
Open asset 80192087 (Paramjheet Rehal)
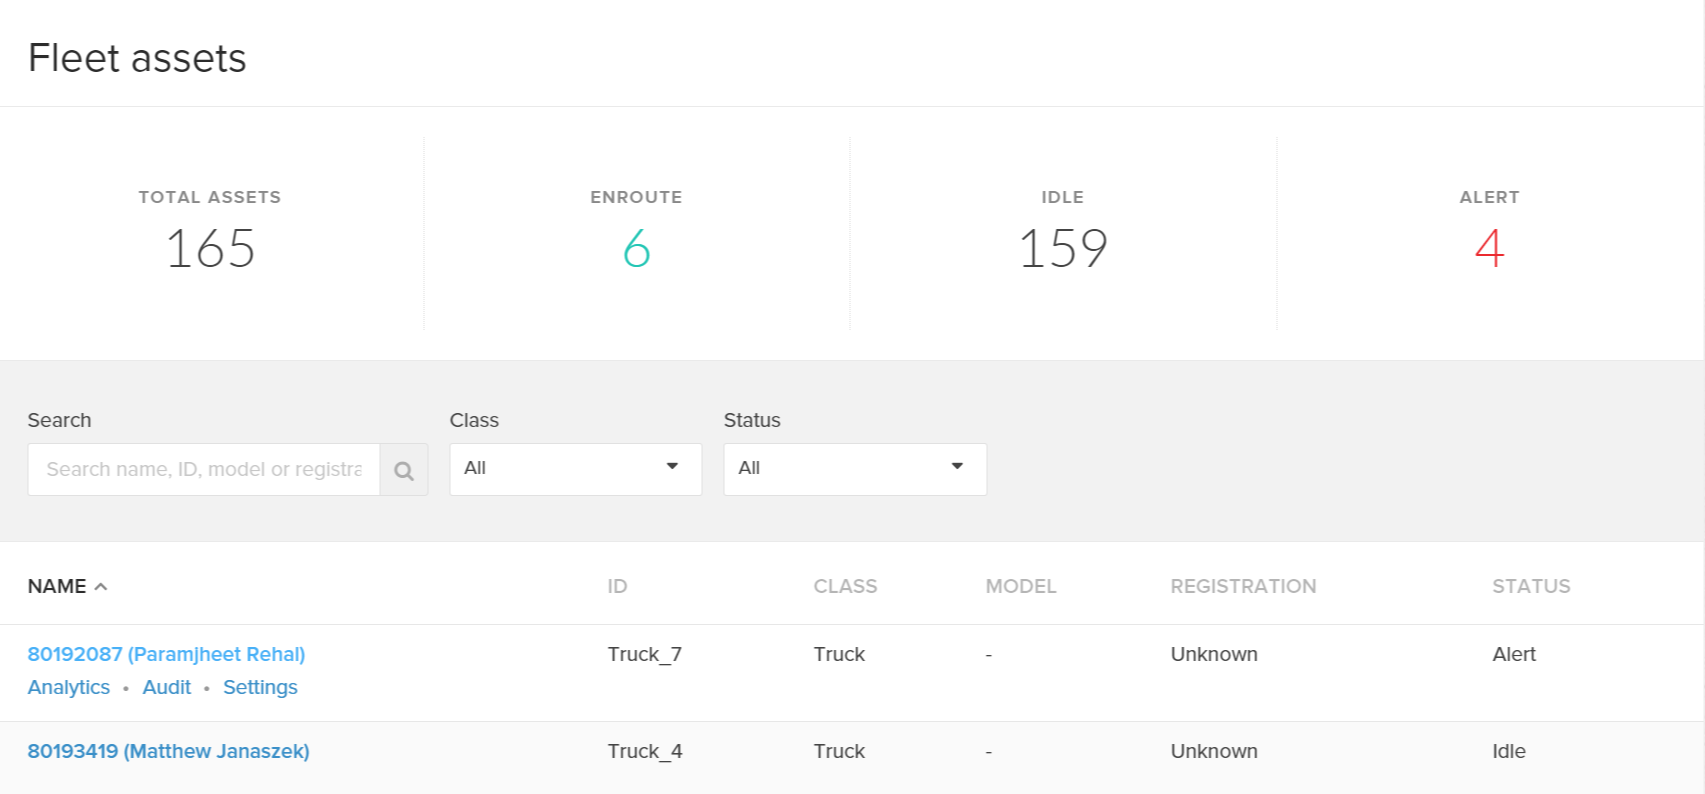[166, 654]
